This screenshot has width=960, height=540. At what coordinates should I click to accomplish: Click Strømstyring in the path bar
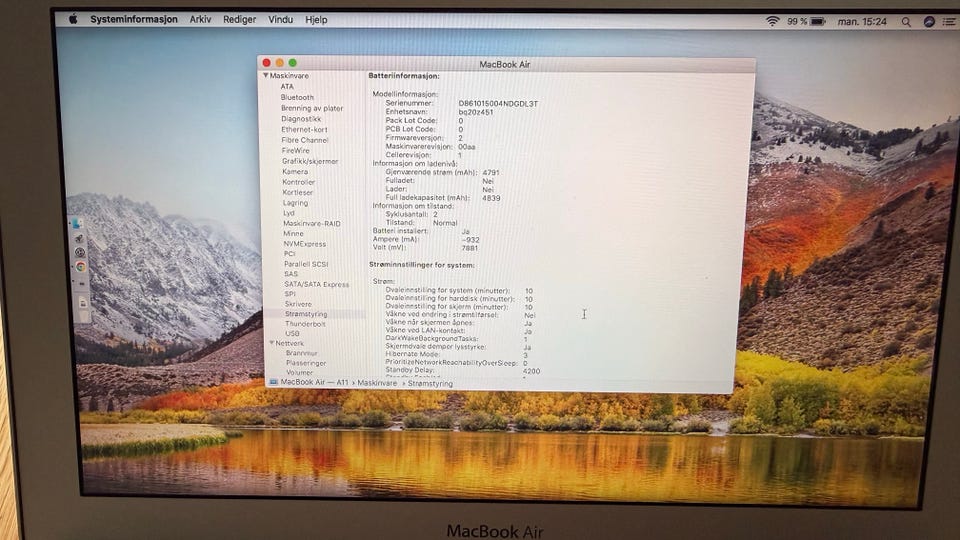coord(430,383)
